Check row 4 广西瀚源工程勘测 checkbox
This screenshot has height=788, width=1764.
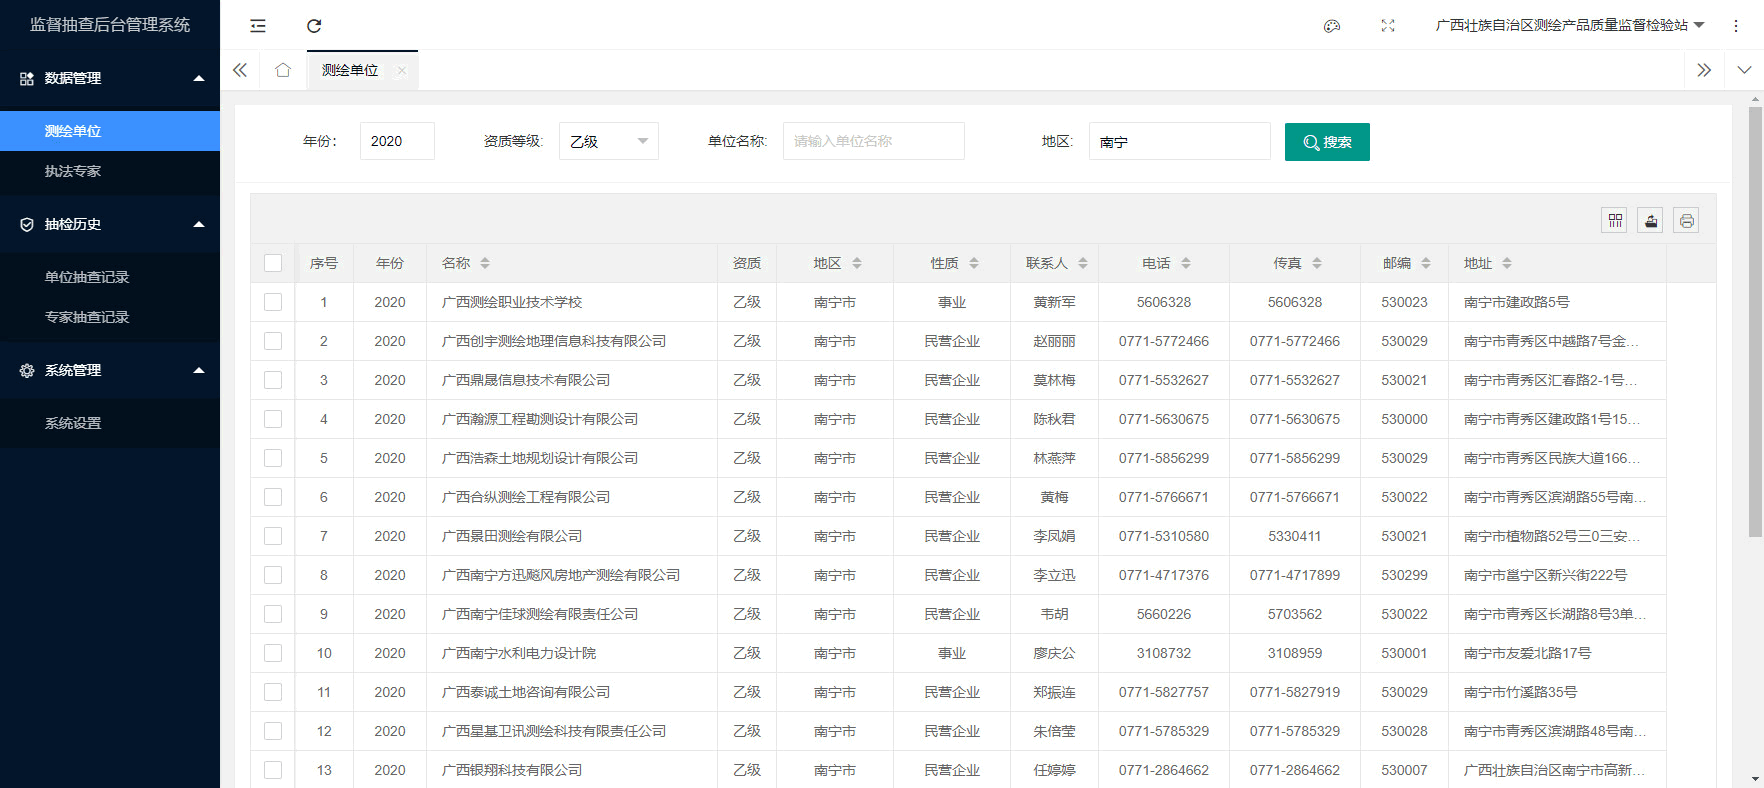[273, 419]
